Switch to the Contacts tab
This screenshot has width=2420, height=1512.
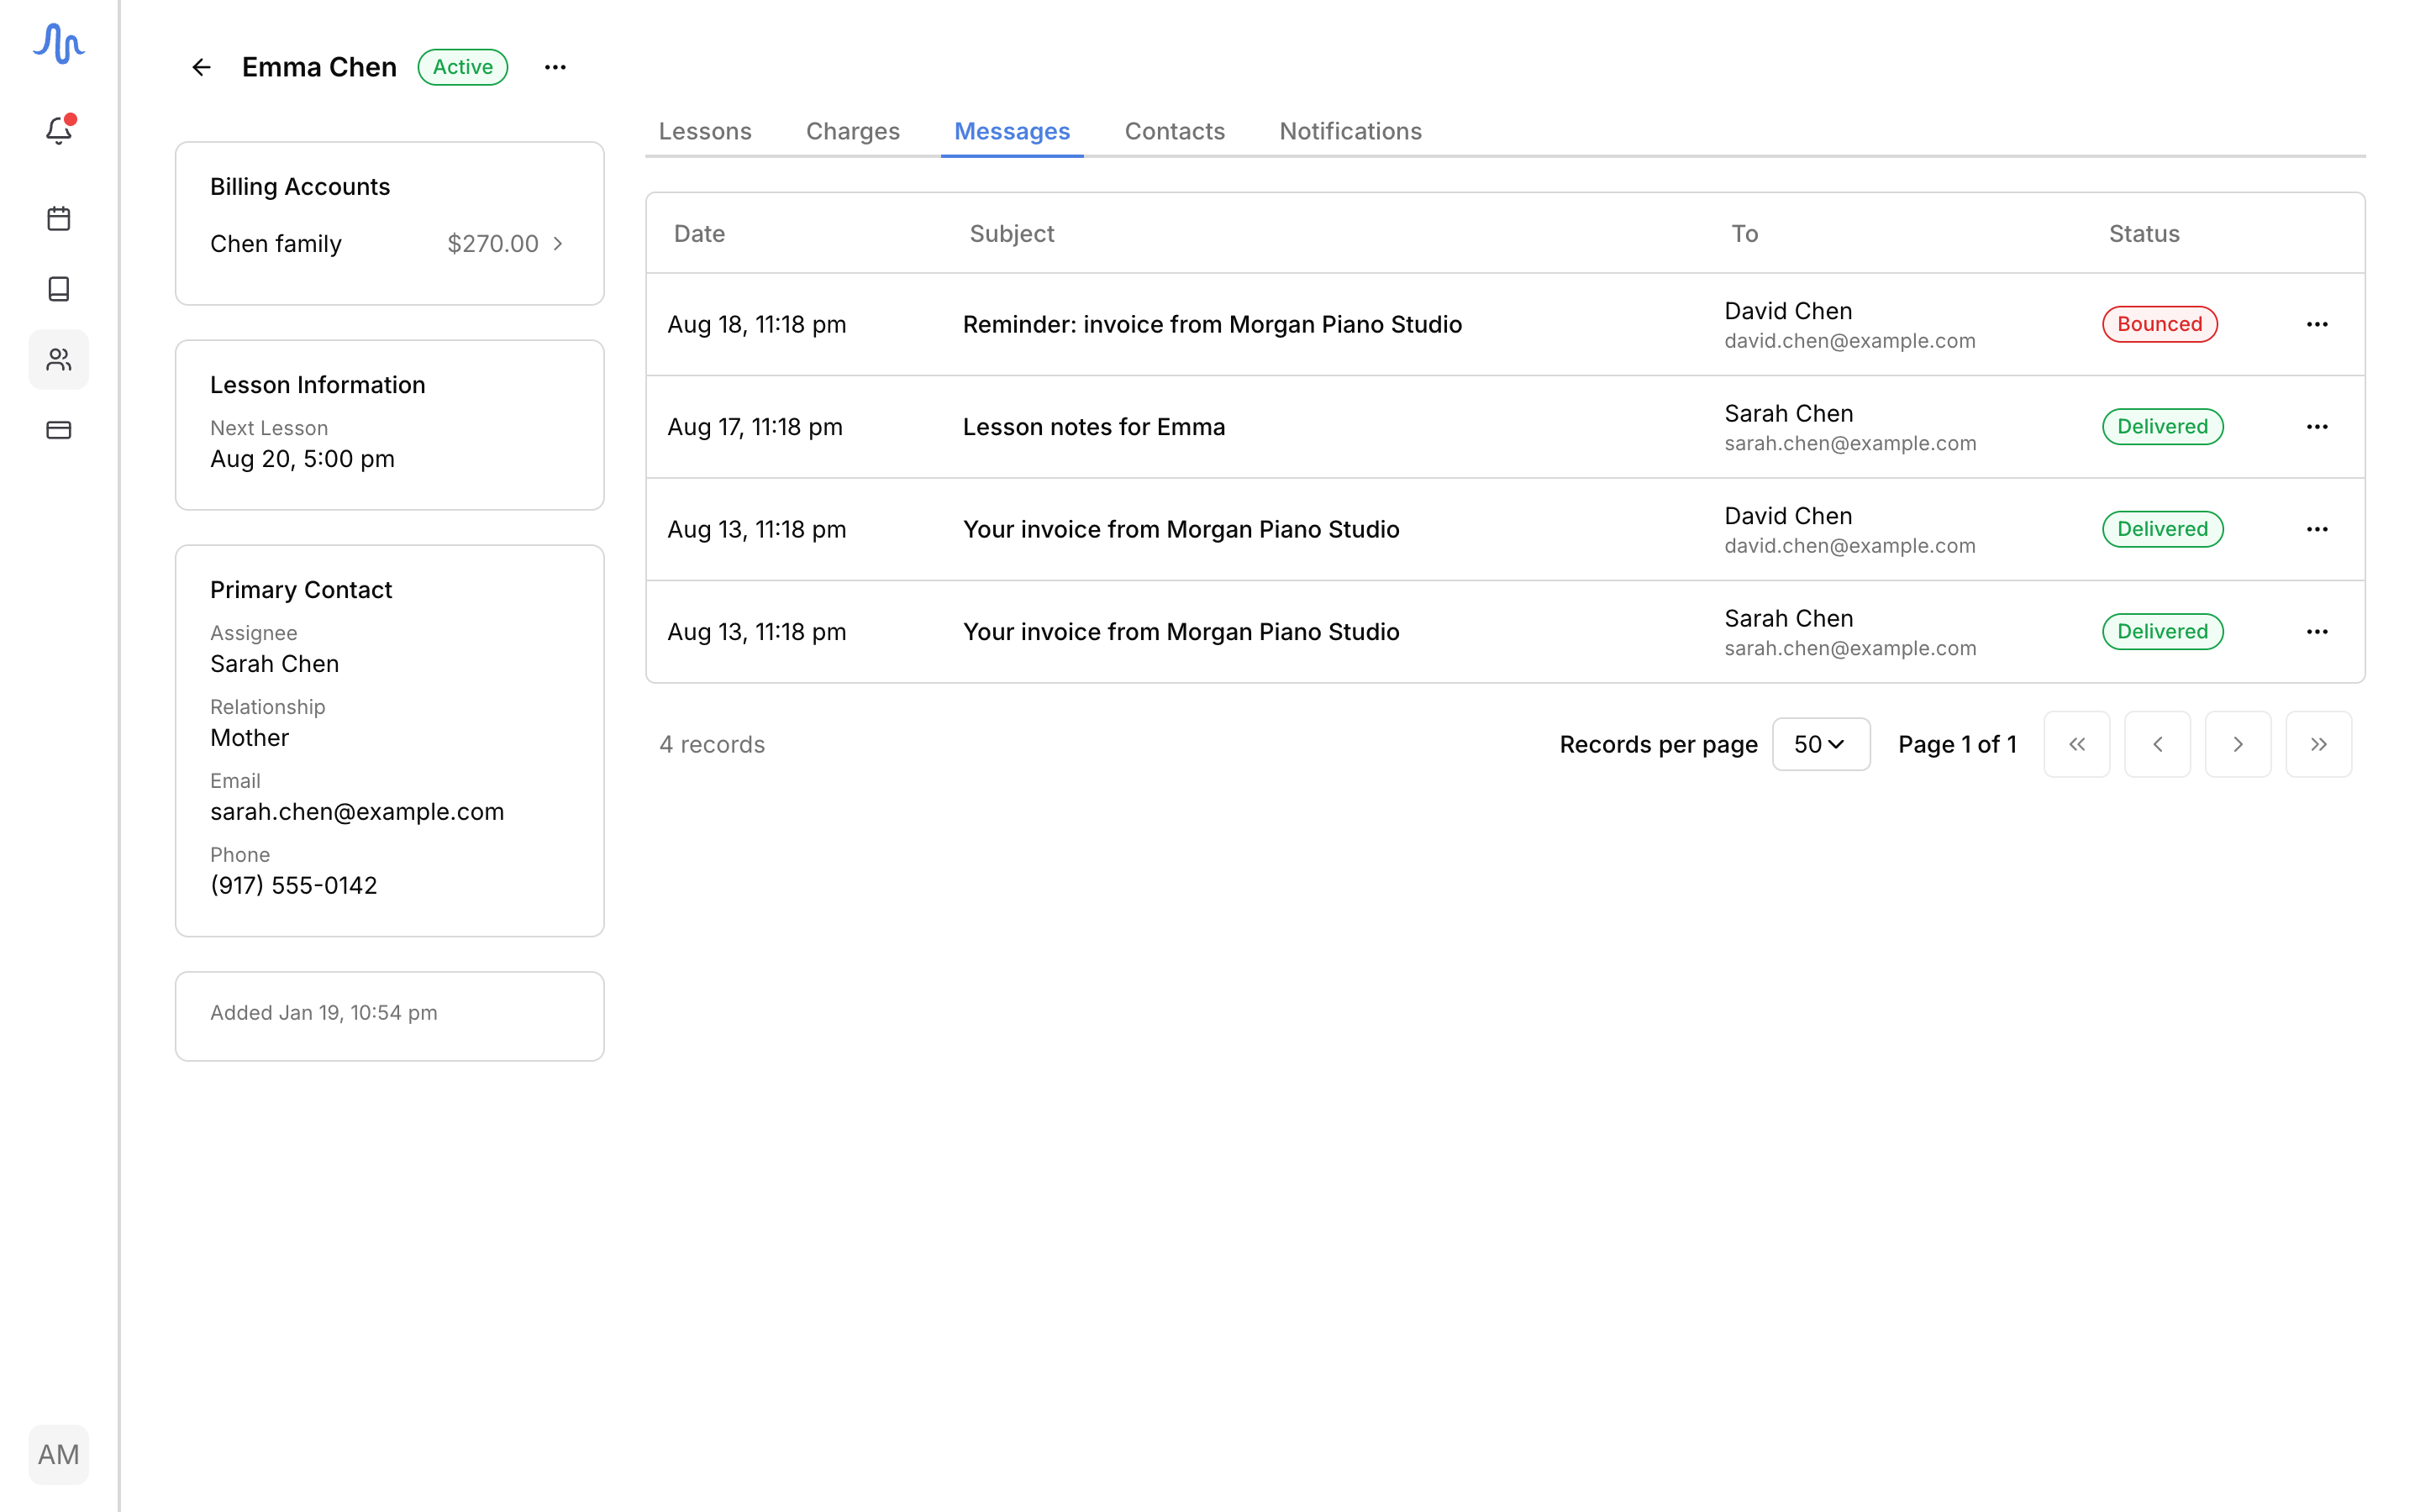1175,131
